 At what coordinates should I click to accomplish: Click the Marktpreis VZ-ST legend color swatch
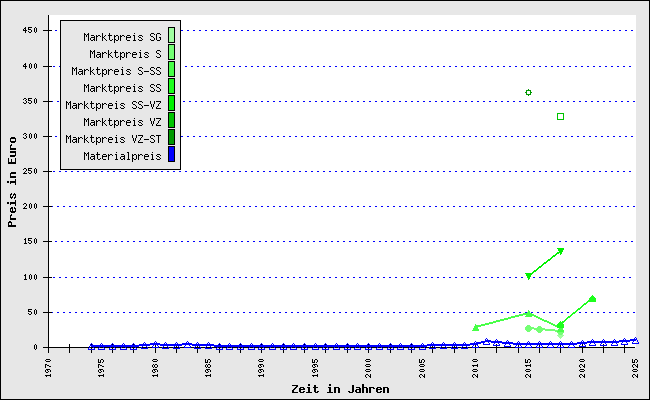(171, 137)
